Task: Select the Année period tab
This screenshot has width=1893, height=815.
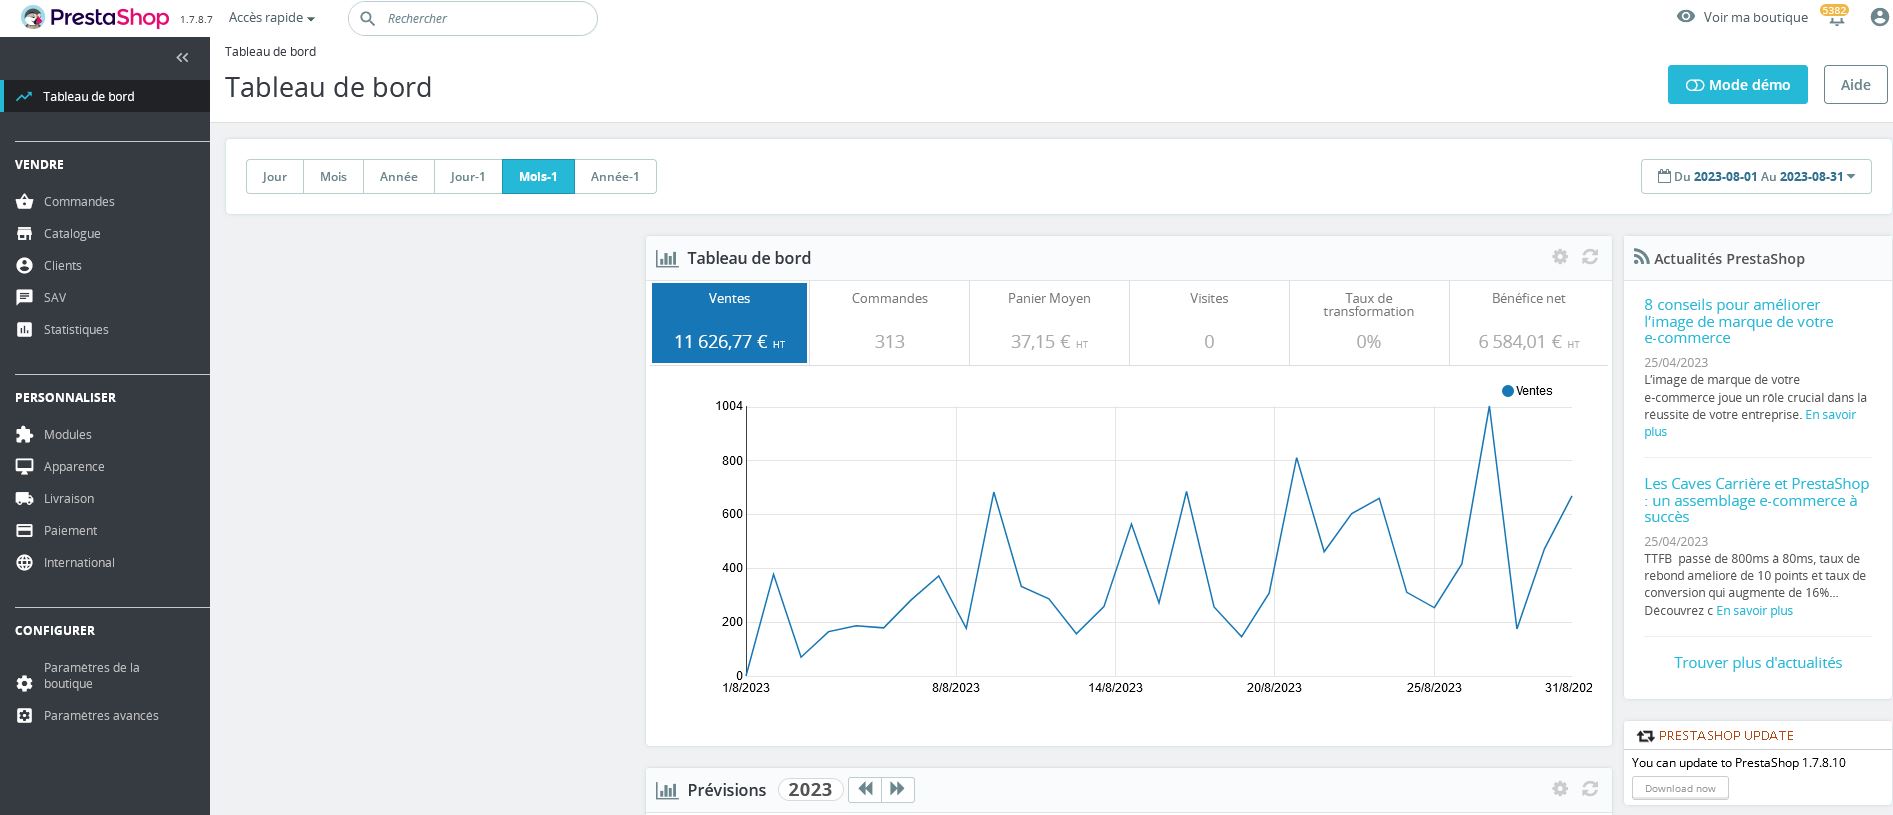Action: point(399,177)
